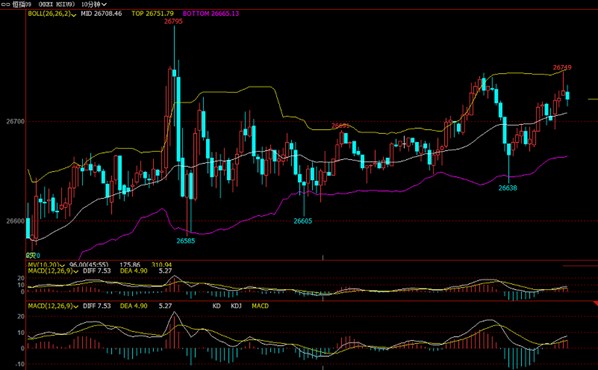This screenshot has height=370, width=598.
Task: Click the link chain icon beside symbol name
Action: (6, 4)
